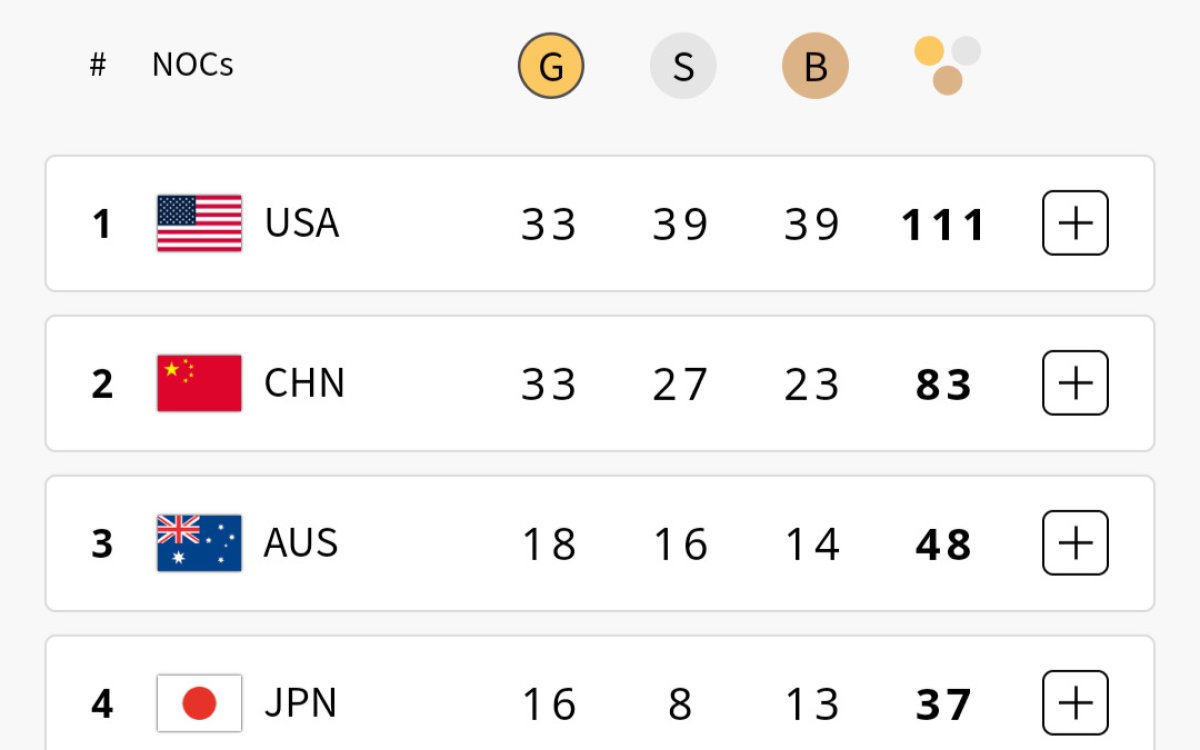The height and width of the screenshot is (750, 1200).
Task: Click the JPN country code text
Action: pos(300,703)
